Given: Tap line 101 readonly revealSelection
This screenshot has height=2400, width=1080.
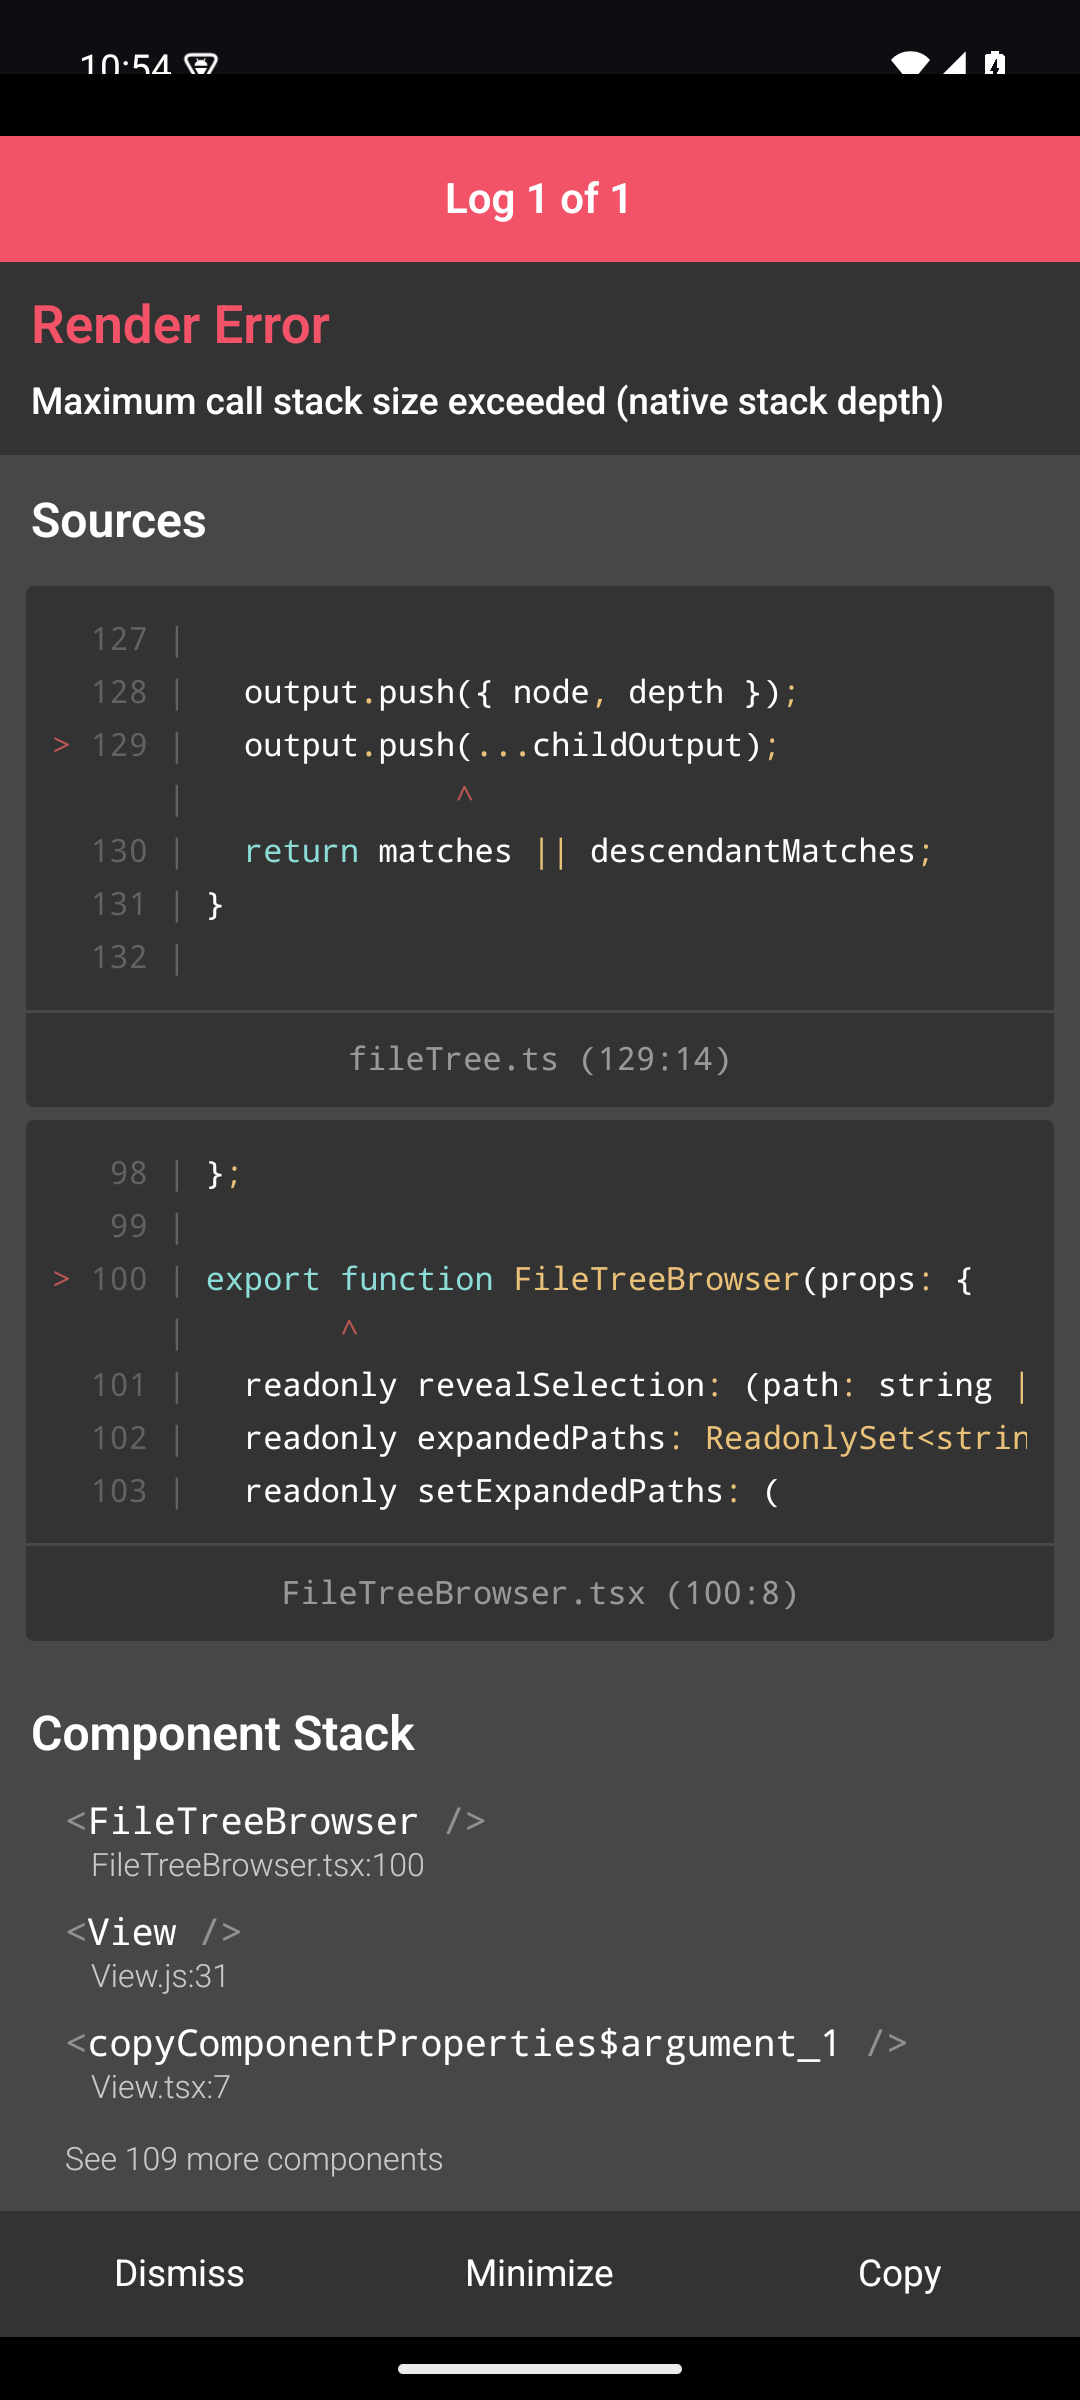Looking at the screenshot, I should 636,1385.
